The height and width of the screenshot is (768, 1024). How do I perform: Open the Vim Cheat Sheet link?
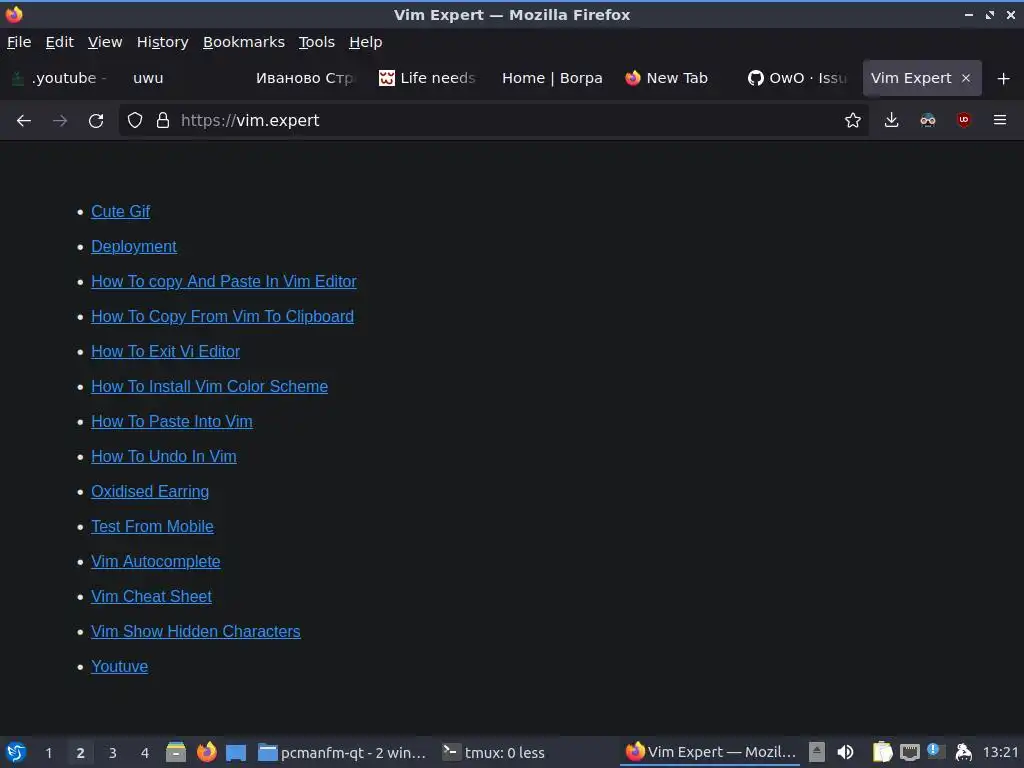pos(152,597)
